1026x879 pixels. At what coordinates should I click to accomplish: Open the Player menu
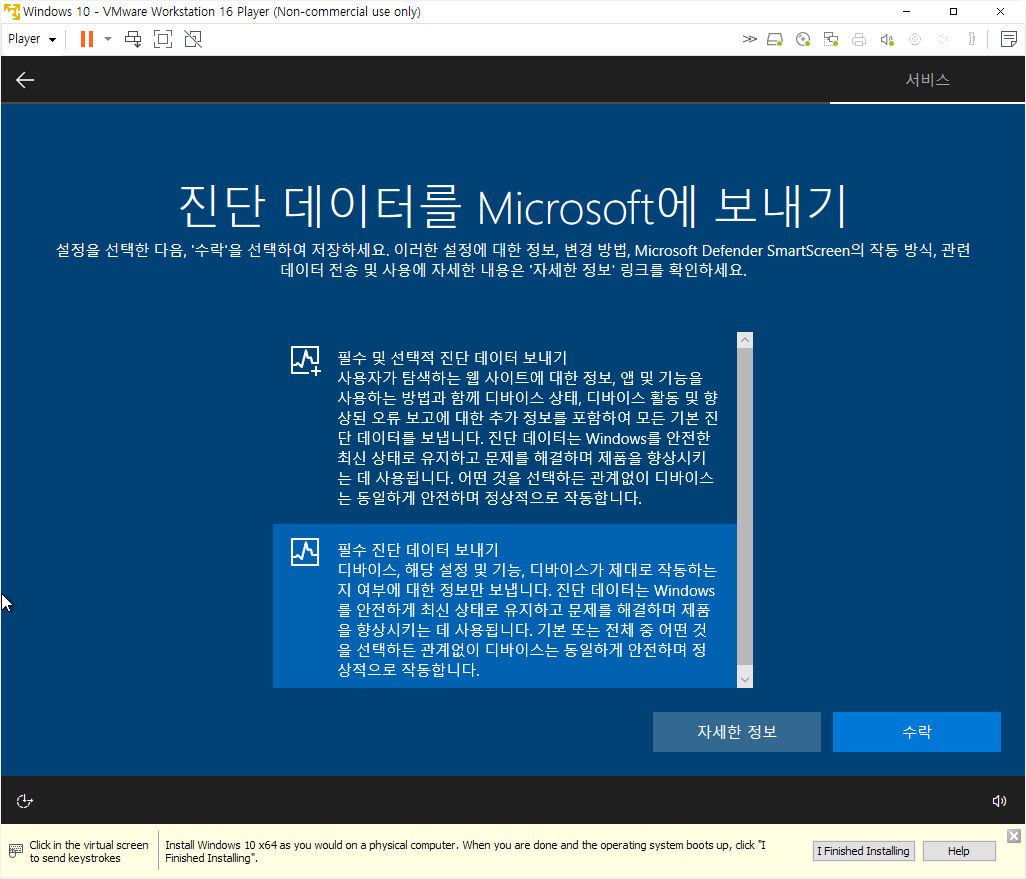tap(31, 39)
